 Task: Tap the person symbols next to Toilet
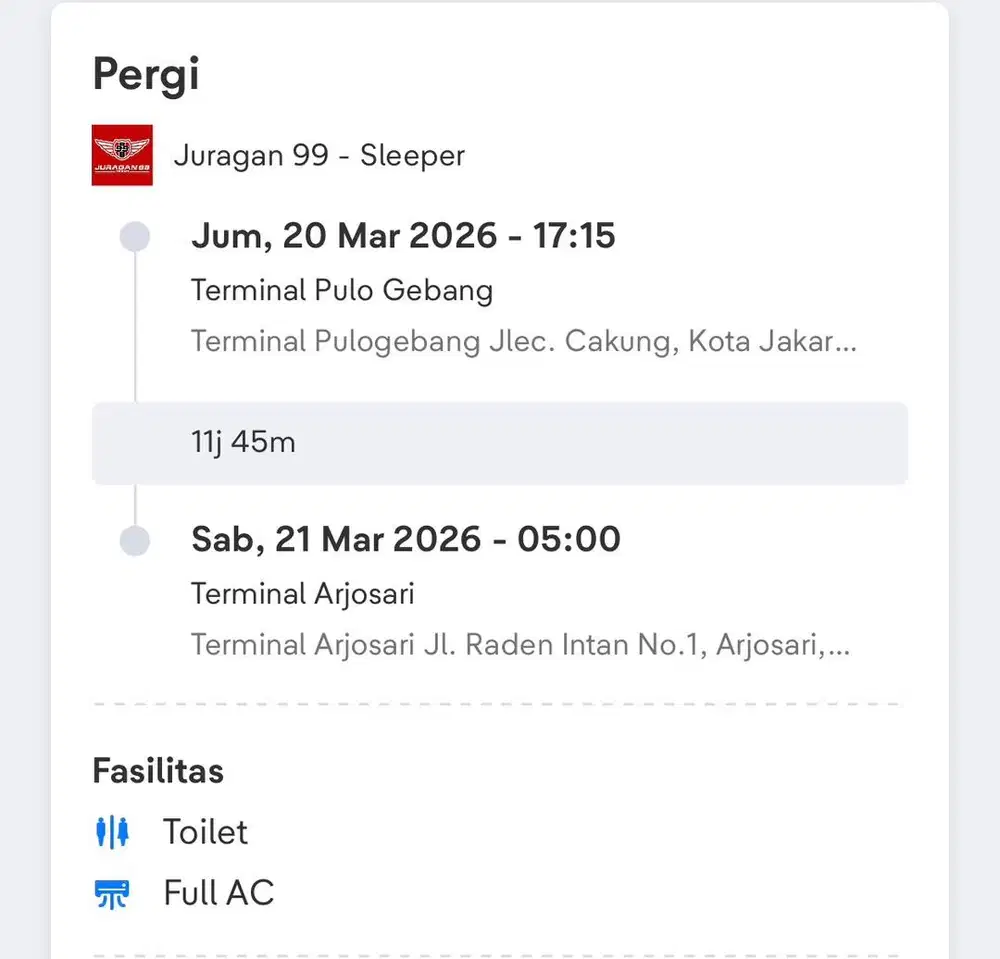(x=113, y=831)
